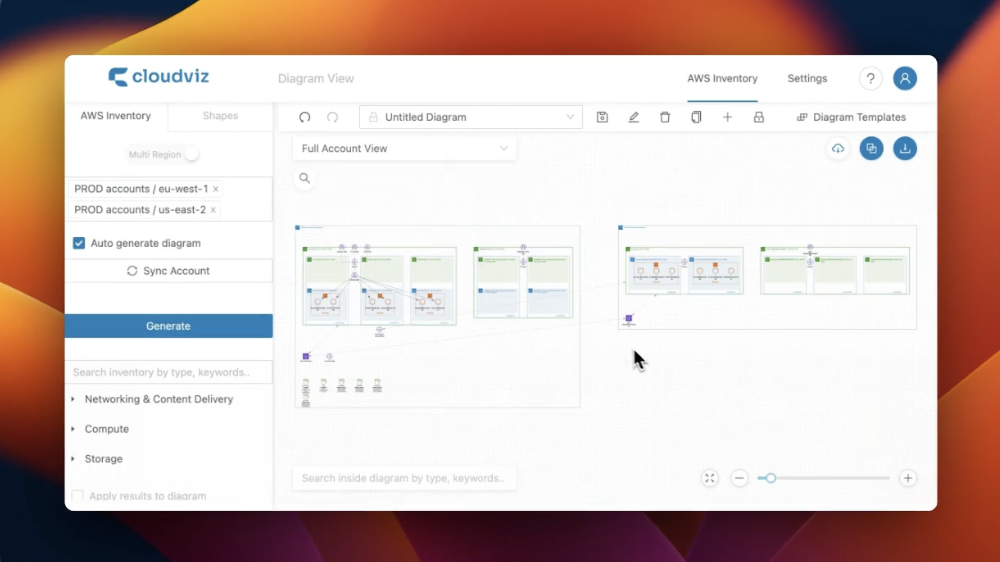Viewport: 1000px width, 562px height.
Task: Click Search inside diagram input field
Action: (x=404, y=478)
